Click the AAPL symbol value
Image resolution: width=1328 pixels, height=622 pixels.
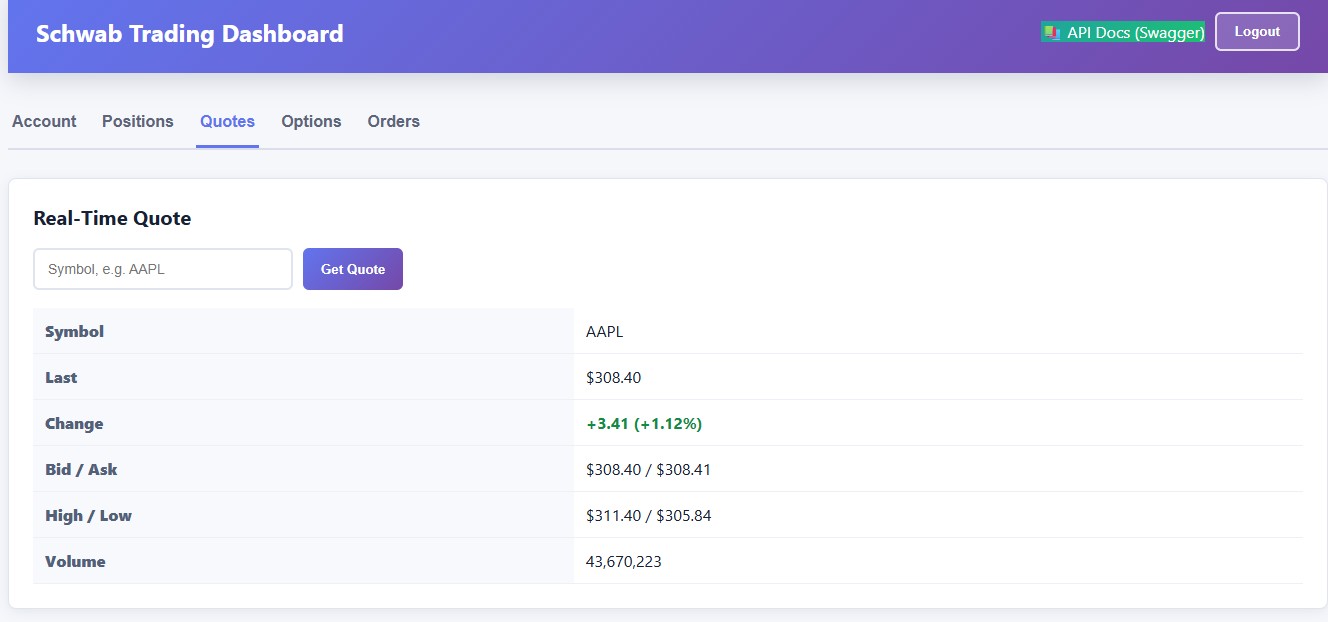(x=605, y=331)
